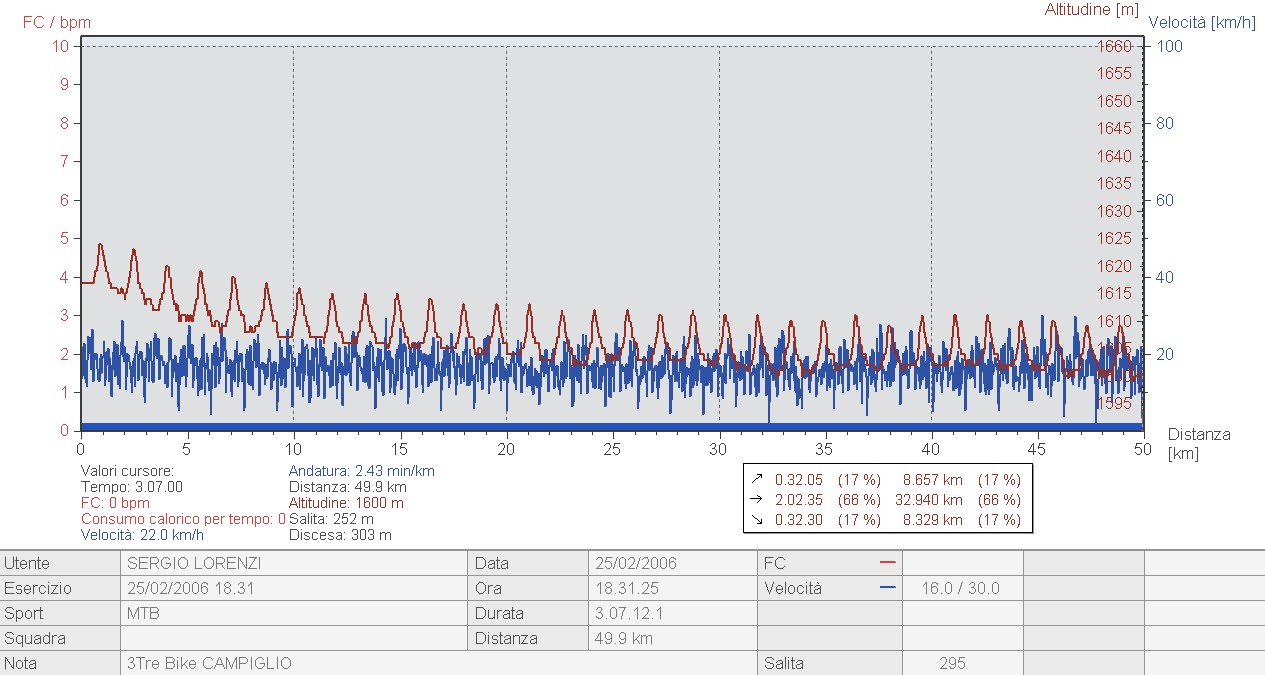The width and height of the screenshot is (1265, 675).
Task: Select the Data value 25/02/2006
Action: [675, 563]
